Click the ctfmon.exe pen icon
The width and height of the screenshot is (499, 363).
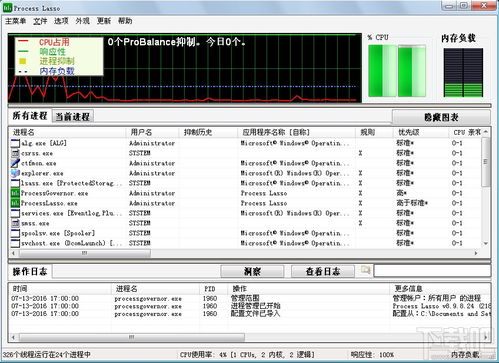(x=15, y=163)
